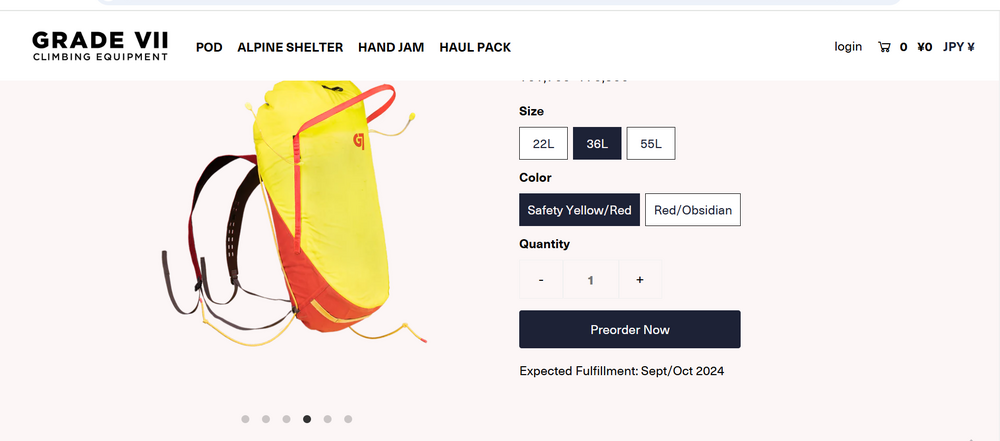Navigate to HAND JAM page

[x=391, y=47]
